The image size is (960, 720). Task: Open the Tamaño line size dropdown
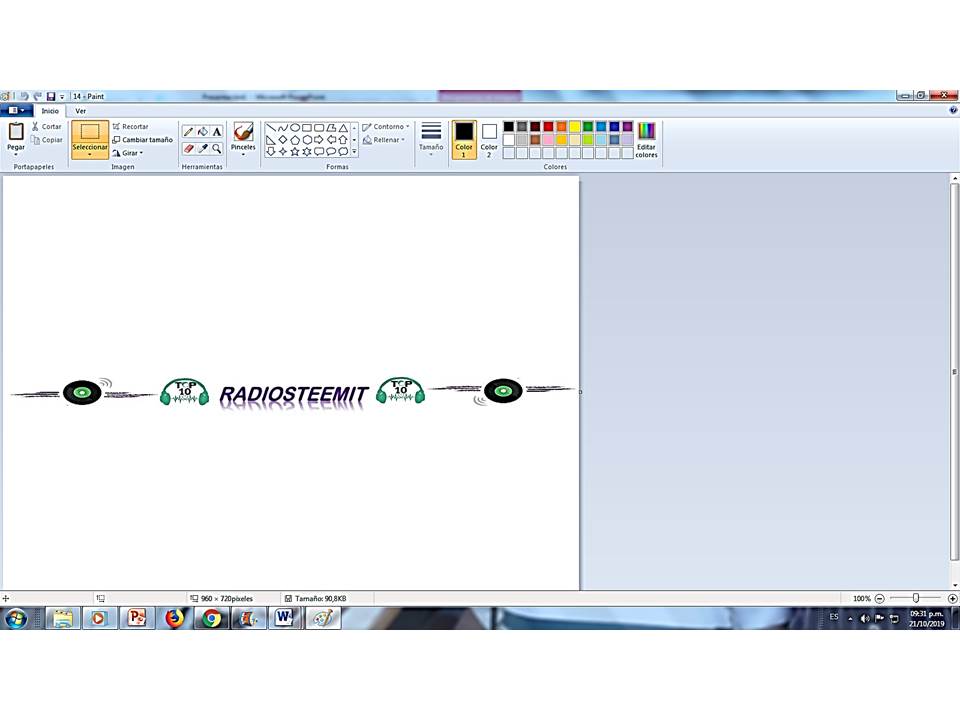(x=431, y=139)
